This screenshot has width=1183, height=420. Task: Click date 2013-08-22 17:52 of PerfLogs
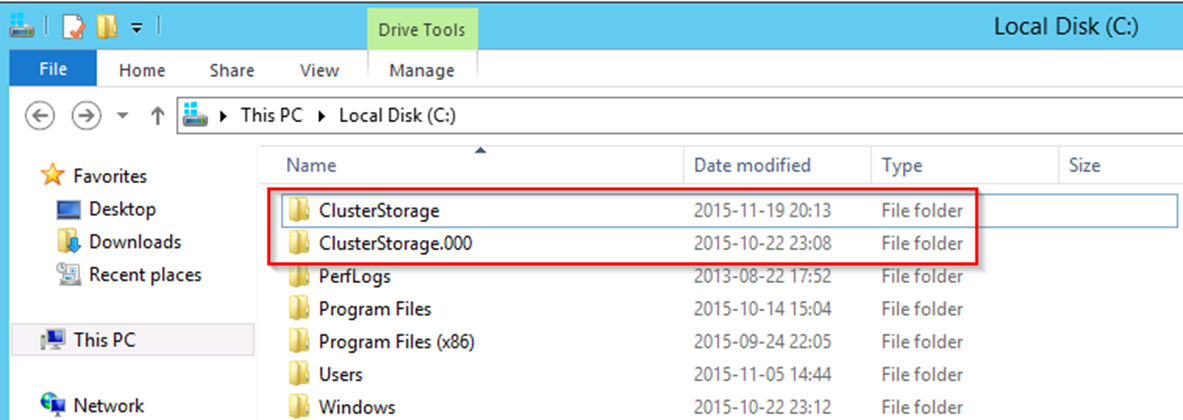tap(762, 277)
